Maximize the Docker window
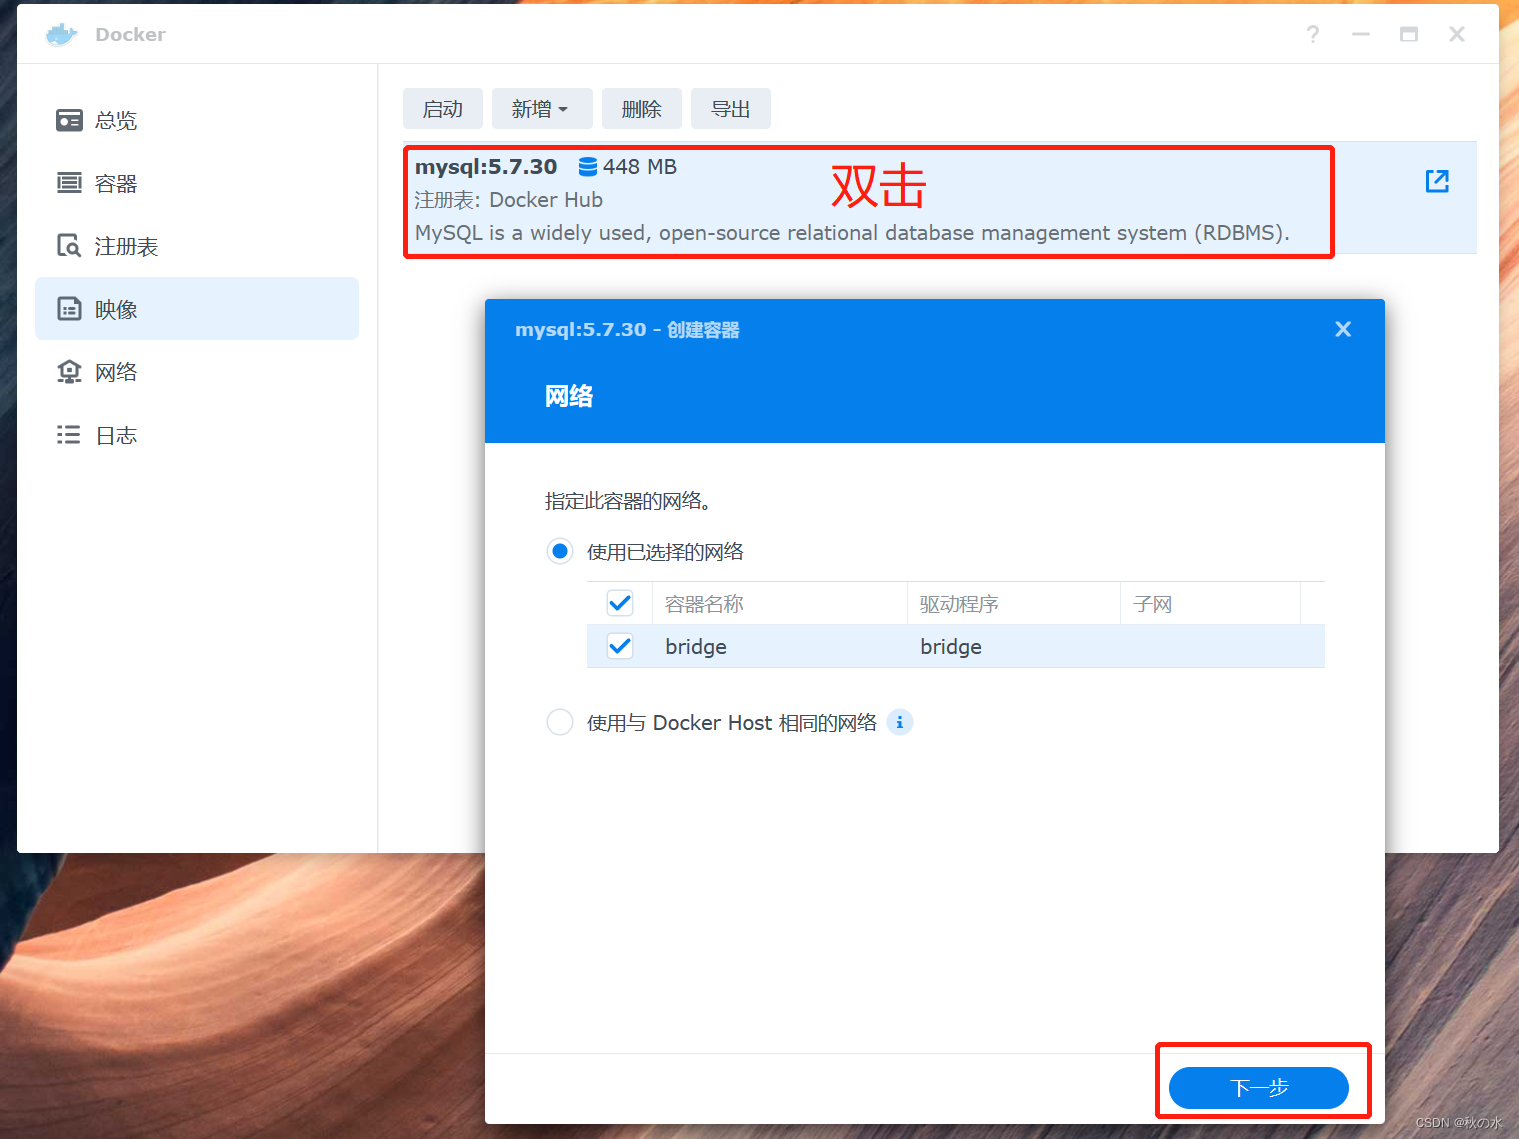 click(1409, 34)
